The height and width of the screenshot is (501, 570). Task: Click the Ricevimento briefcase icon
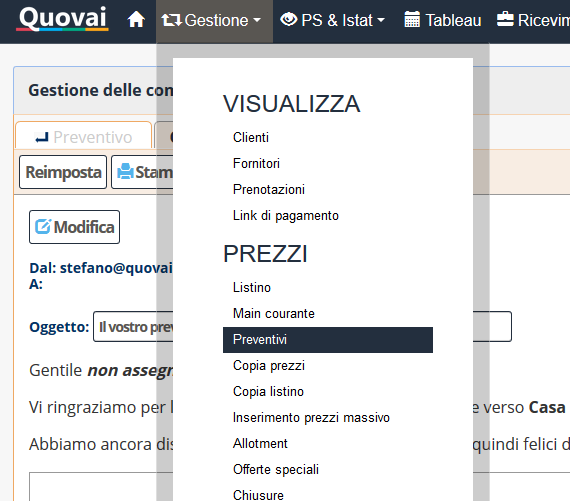pos(505,19)
